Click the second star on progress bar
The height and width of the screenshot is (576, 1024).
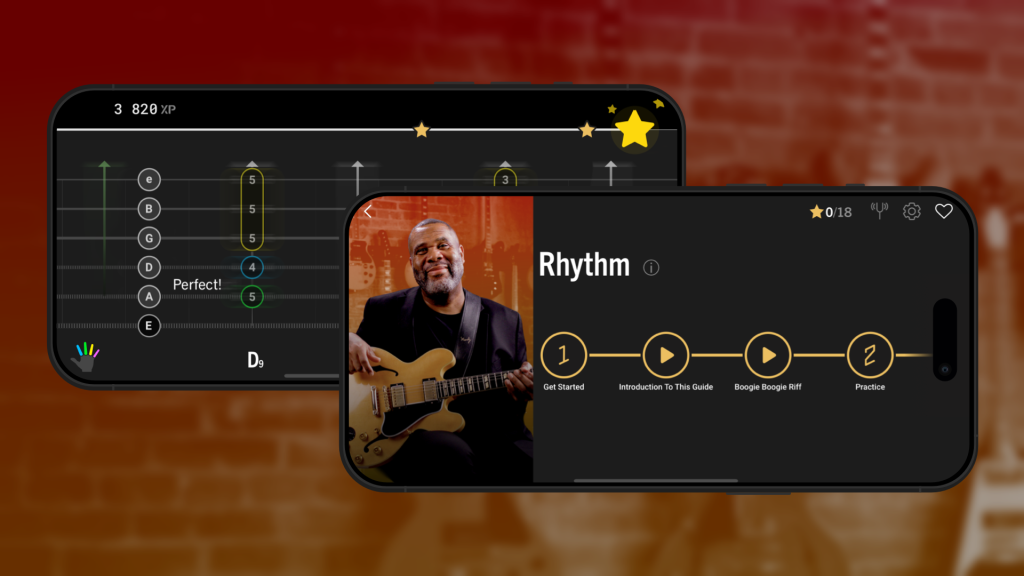587,130
